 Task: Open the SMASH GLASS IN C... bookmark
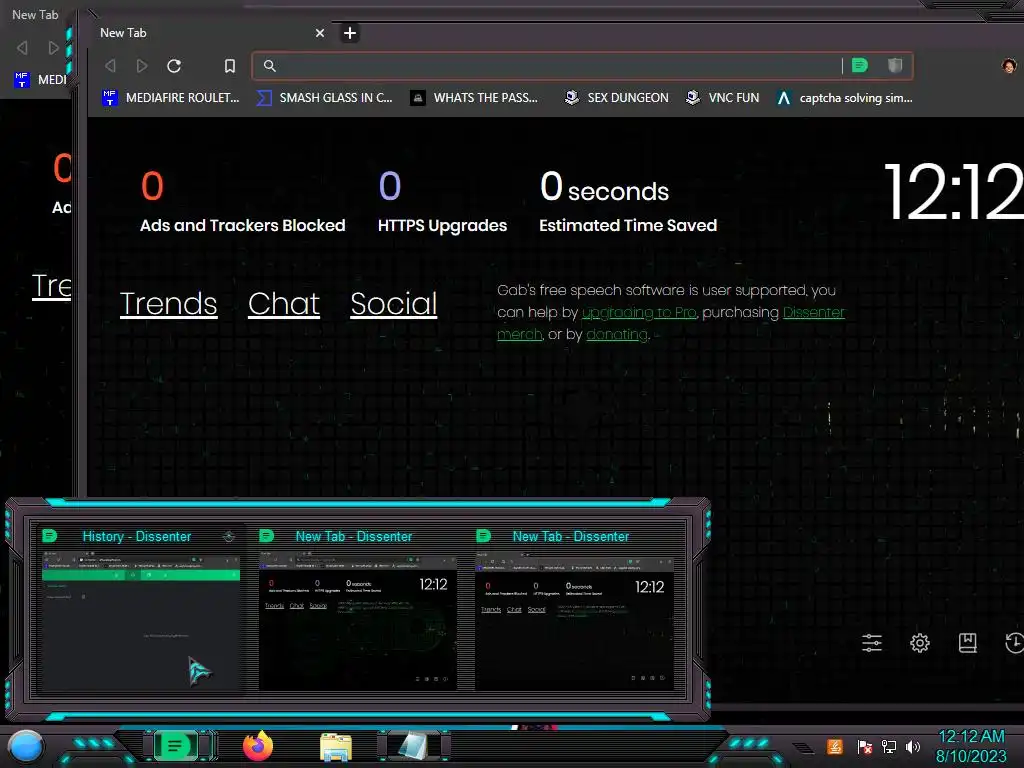325,98
